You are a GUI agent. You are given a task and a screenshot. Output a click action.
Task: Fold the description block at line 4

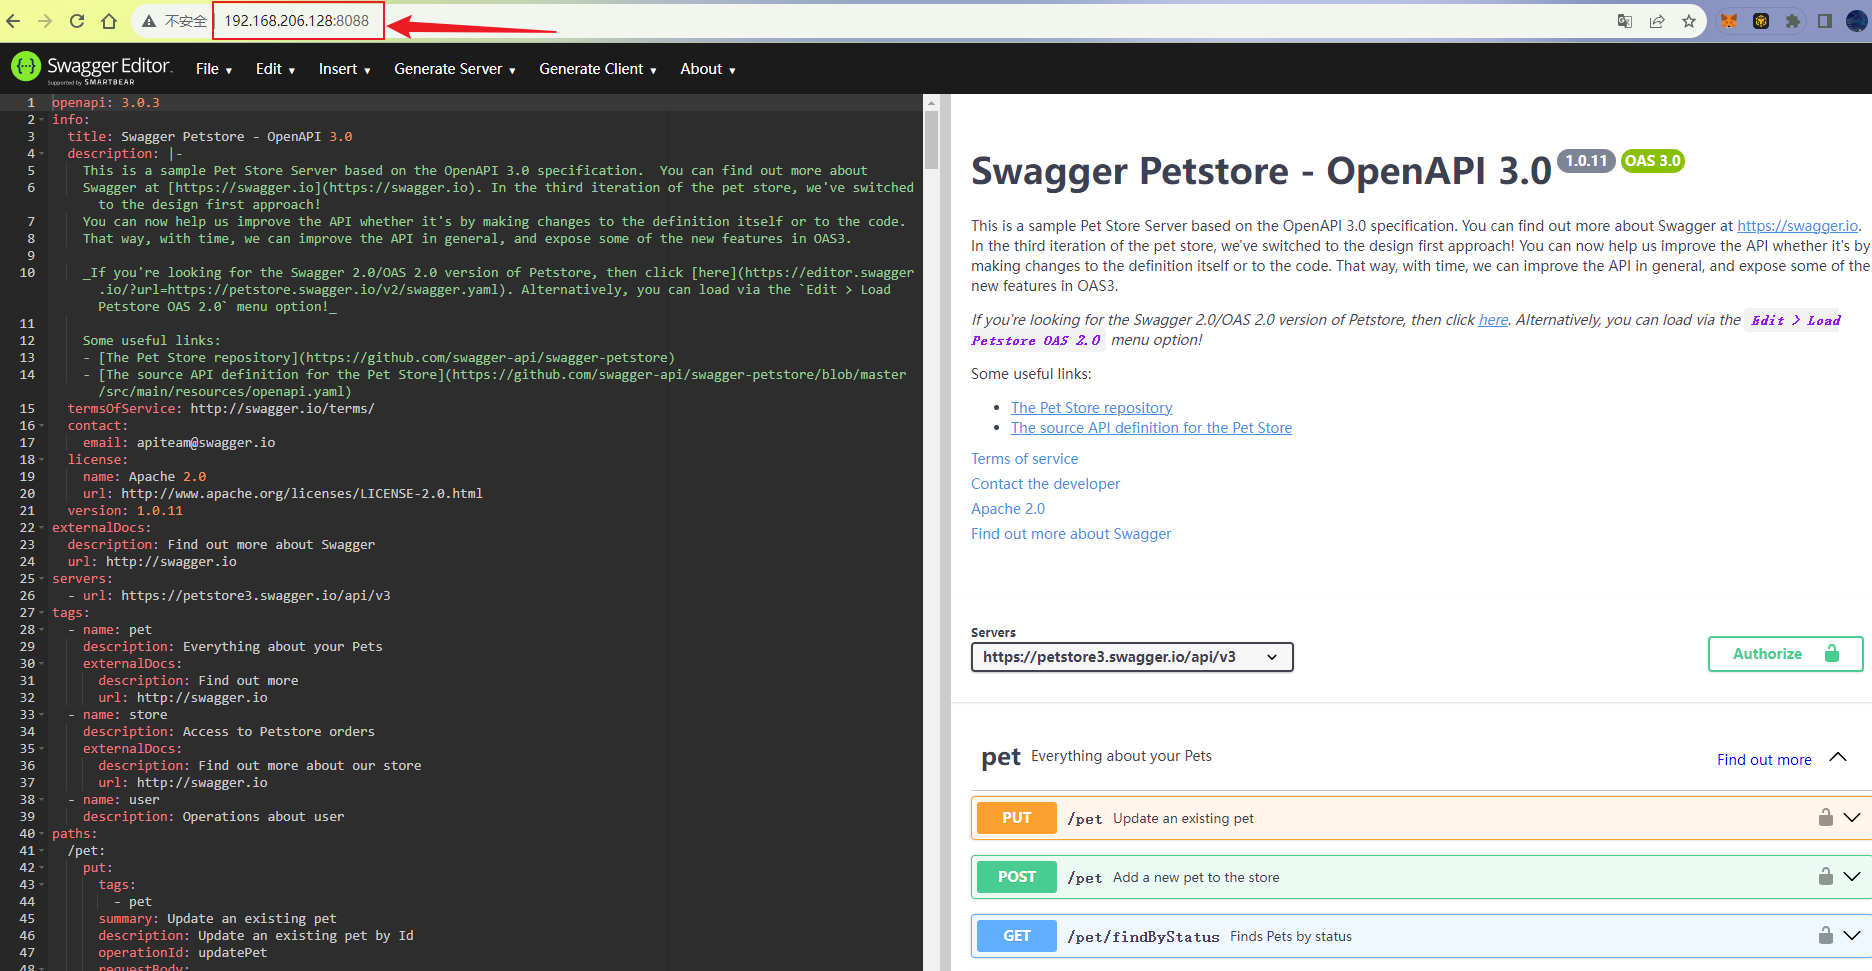click(x=42, y=154)
